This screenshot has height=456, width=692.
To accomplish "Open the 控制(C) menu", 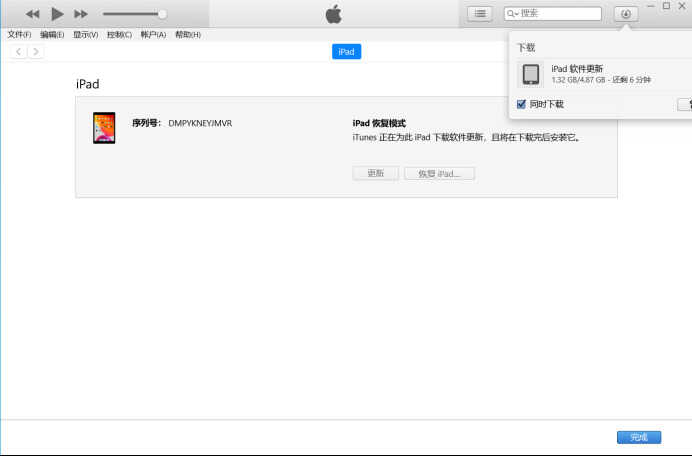I will pyautogui.click(x=119, y=35).
